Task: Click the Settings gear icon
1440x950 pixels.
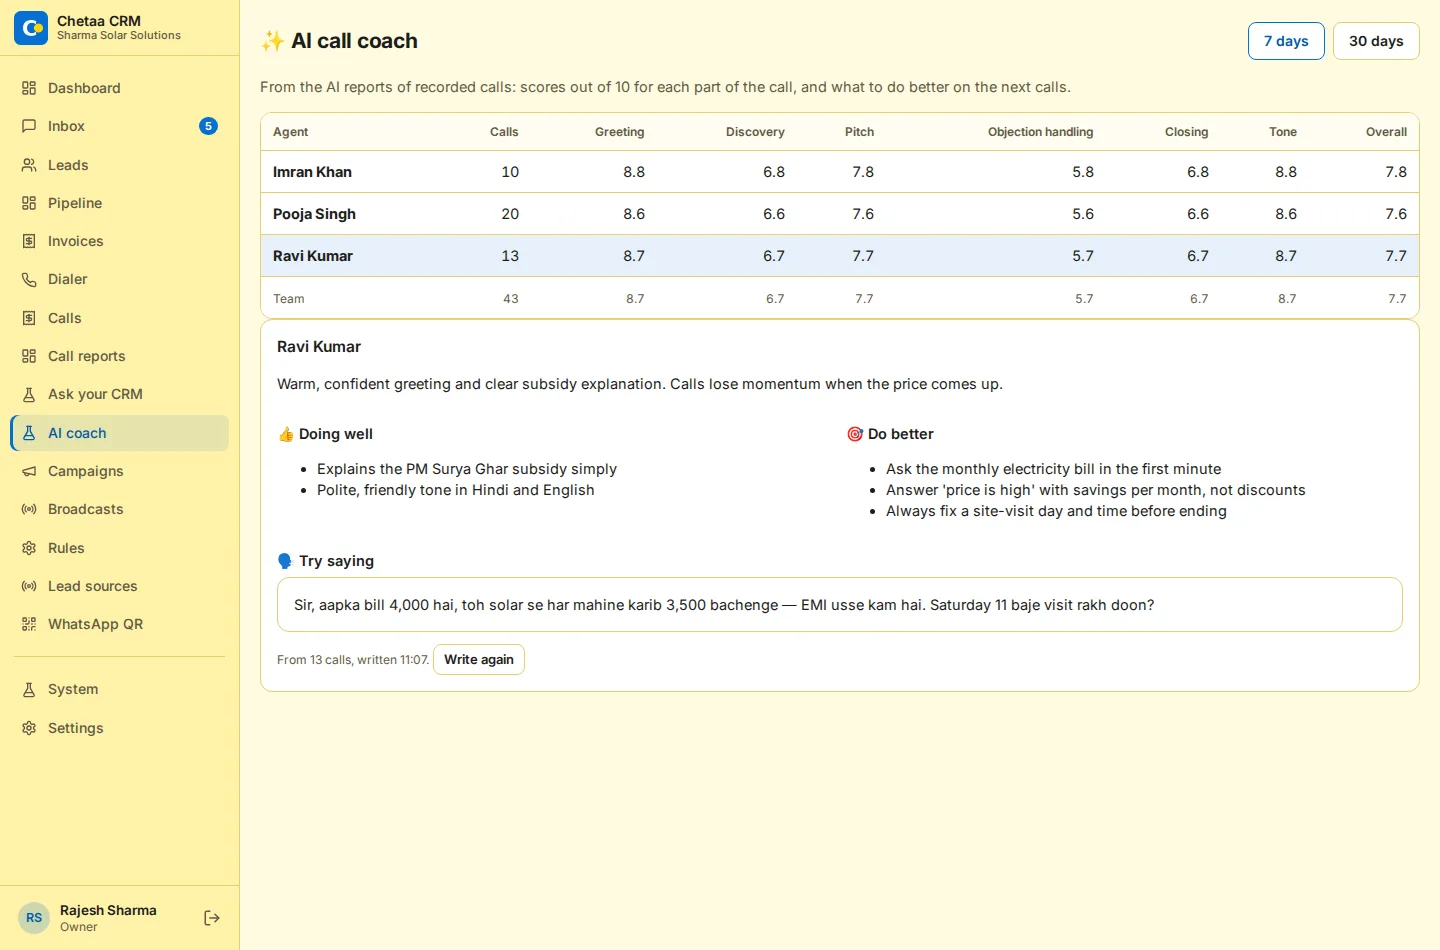Action: tap(29, 728)
